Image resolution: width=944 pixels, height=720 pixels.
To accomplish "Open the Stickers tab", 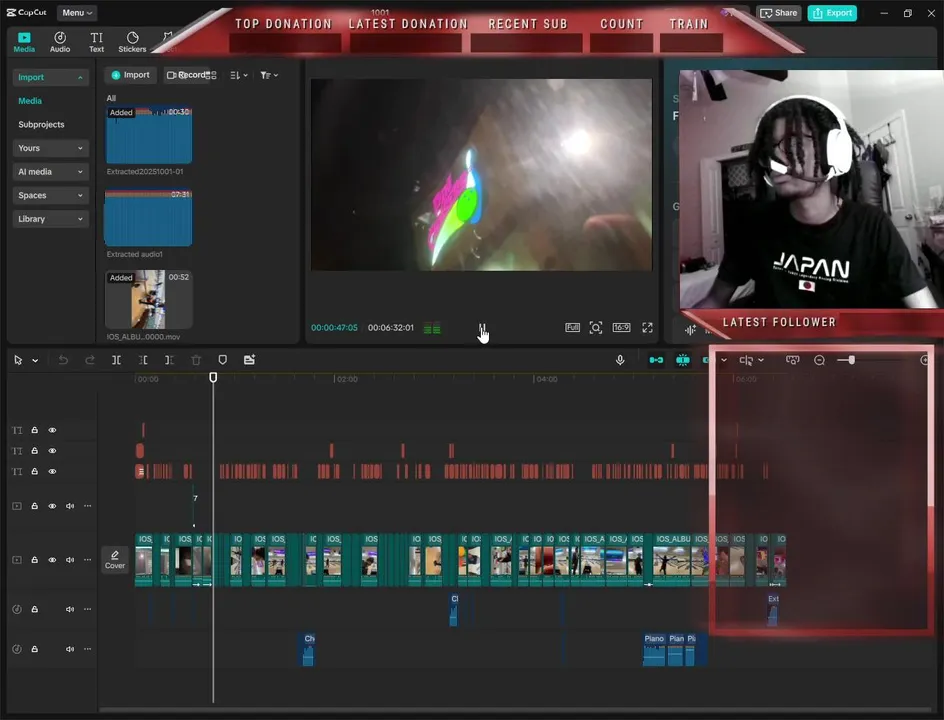I will click(132, 42).
